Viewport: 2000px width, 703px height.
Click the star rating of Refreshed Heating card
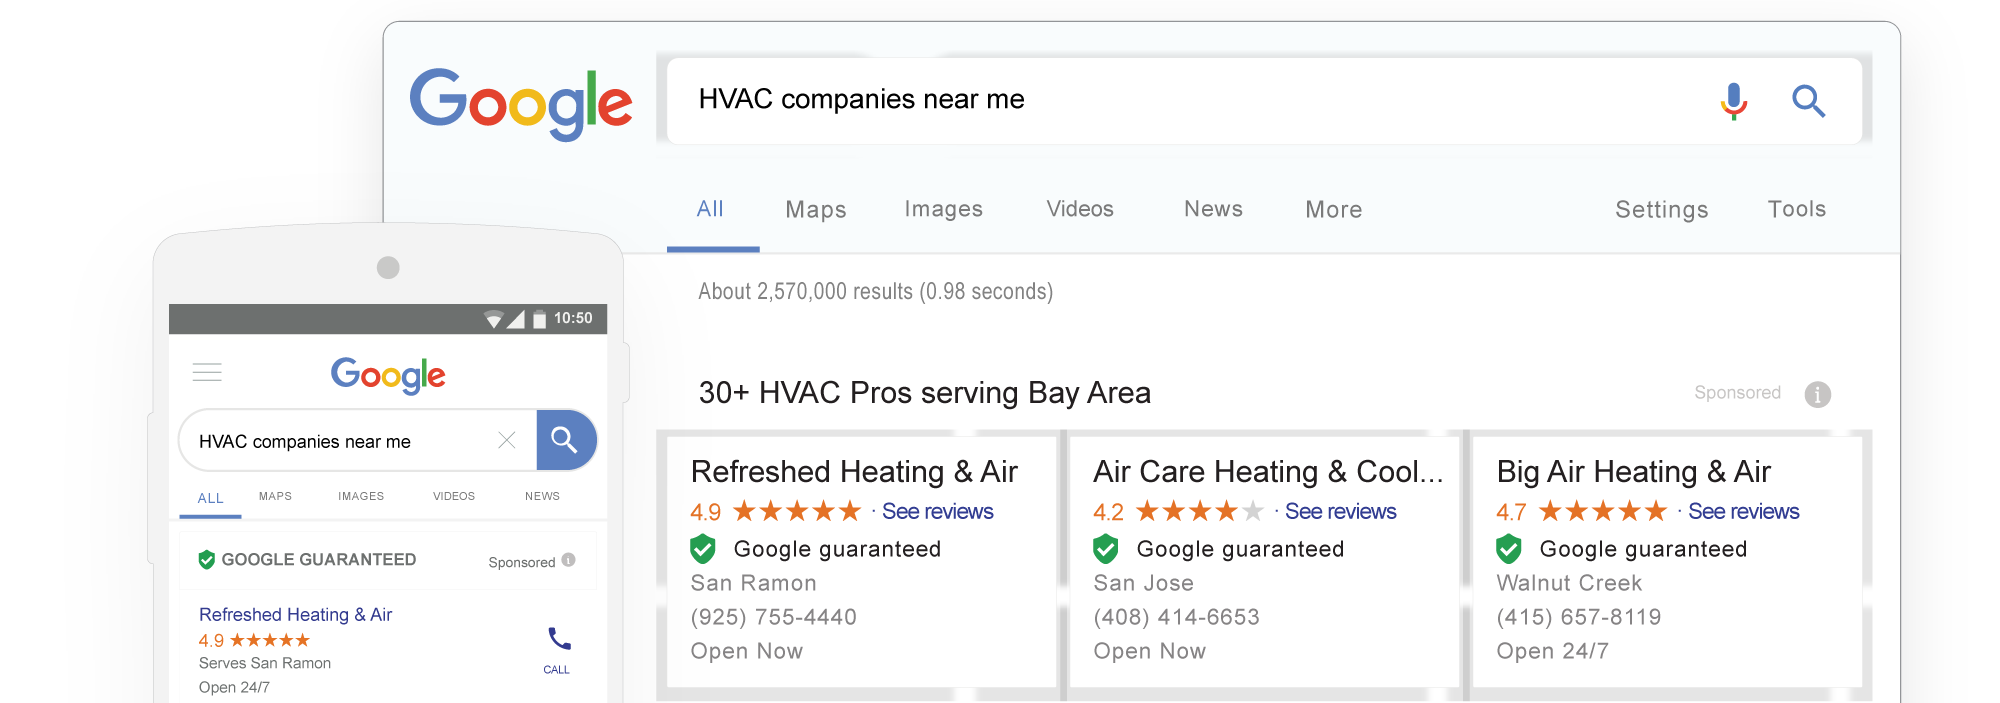coord(796,512)
